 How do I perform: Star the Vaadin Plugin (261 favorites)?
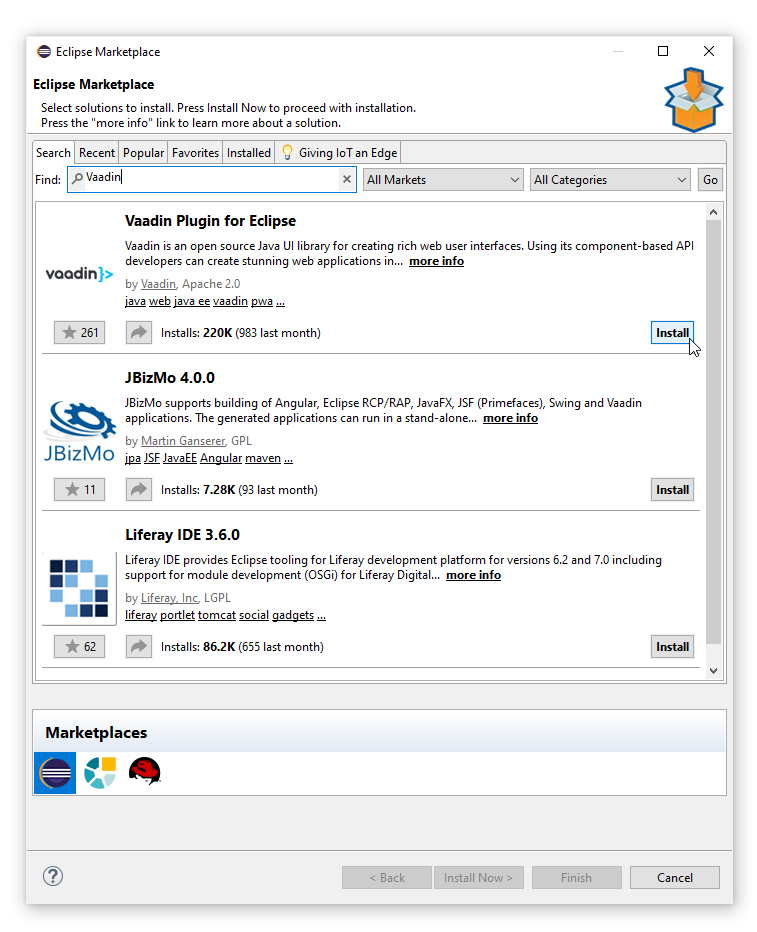point(80,332)
